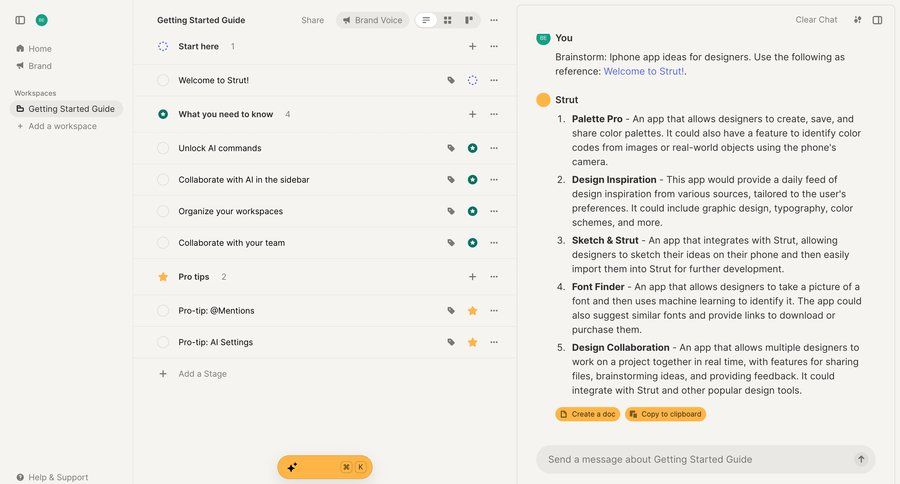Open Unlock AI commands row options
Viewport: 900px width, 484px height.
[494, 148]
